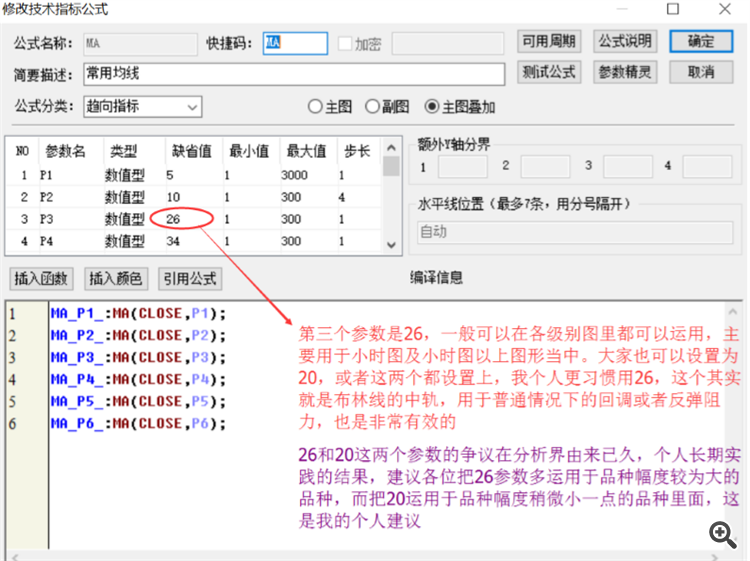The height and width of the screenshot is (561, 750).
Task: Click the 参数名 column header
Action: 66,152
